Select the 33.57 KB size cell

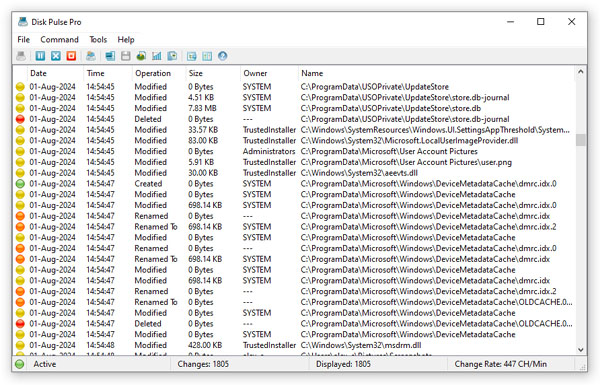[x=203, y=130]
